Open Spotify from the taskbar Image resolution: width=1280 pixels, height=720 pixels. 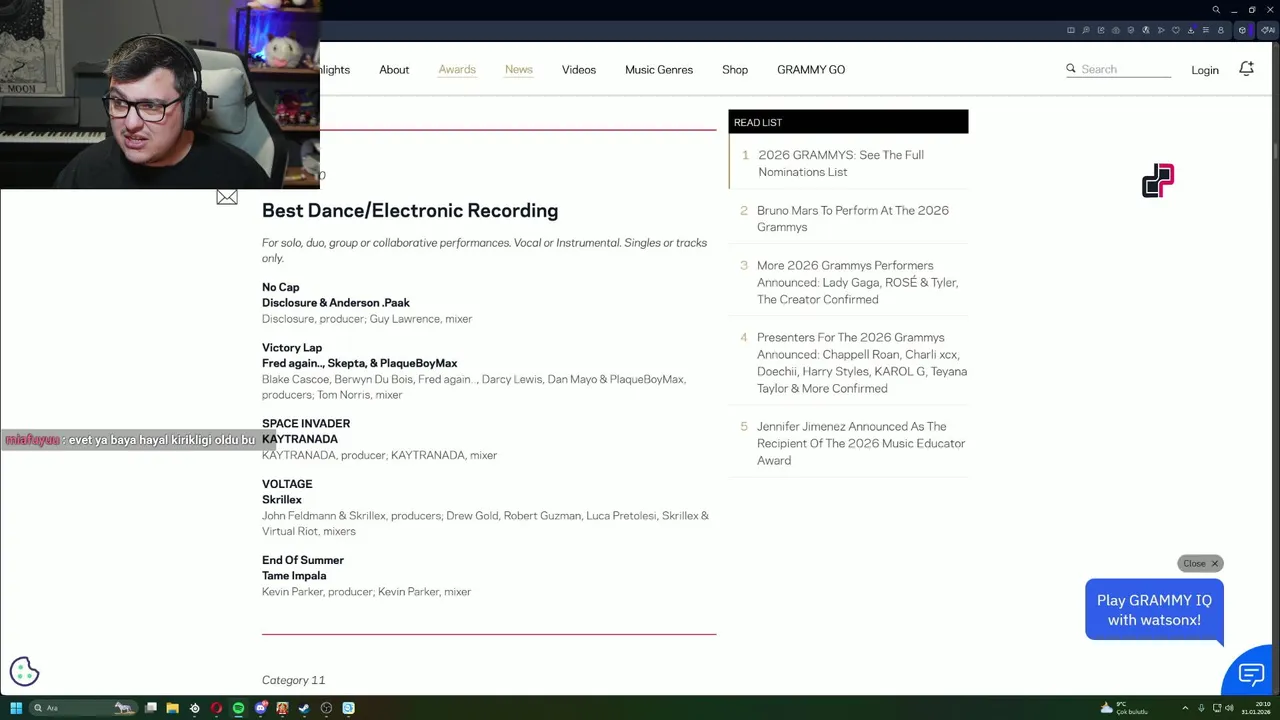click(x=238, y=708)
